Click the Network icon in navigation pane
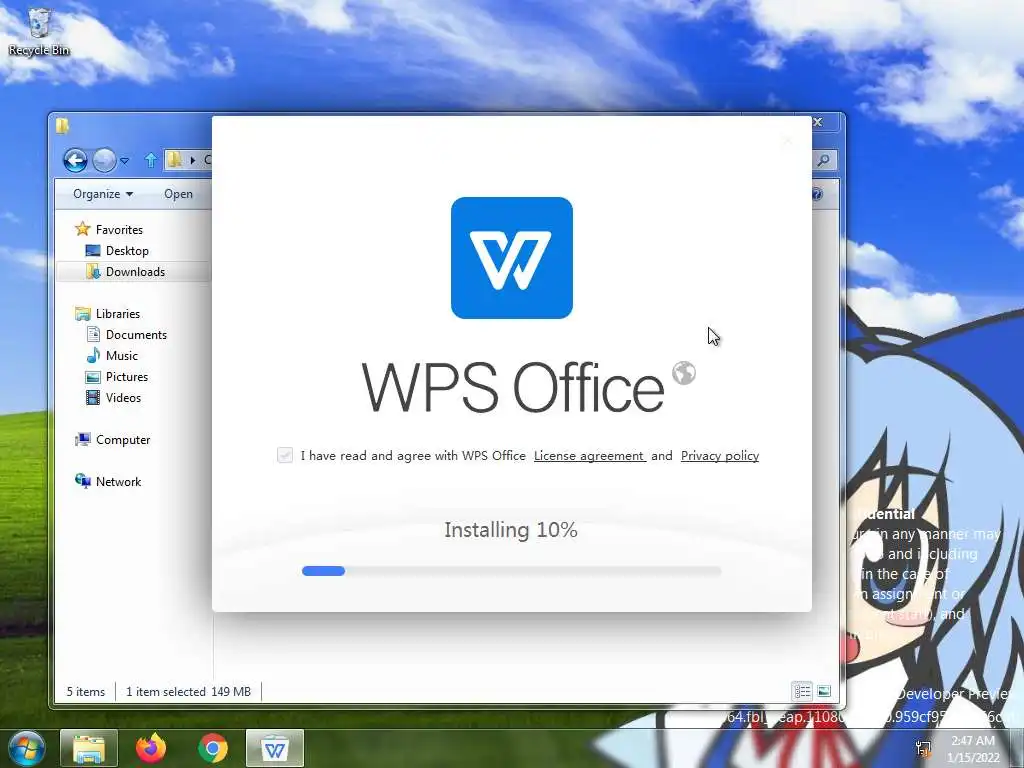Viewport: 1024px width, 768px height. pos(83,481)
